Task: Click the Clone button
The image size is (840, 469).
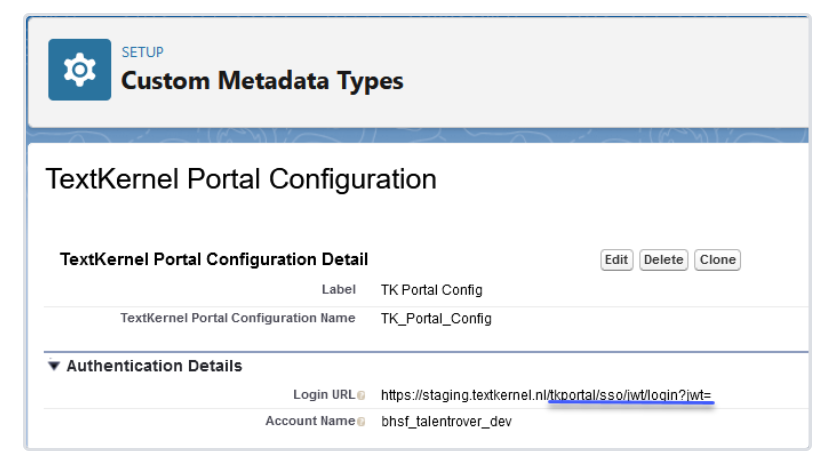Action: 717,260
